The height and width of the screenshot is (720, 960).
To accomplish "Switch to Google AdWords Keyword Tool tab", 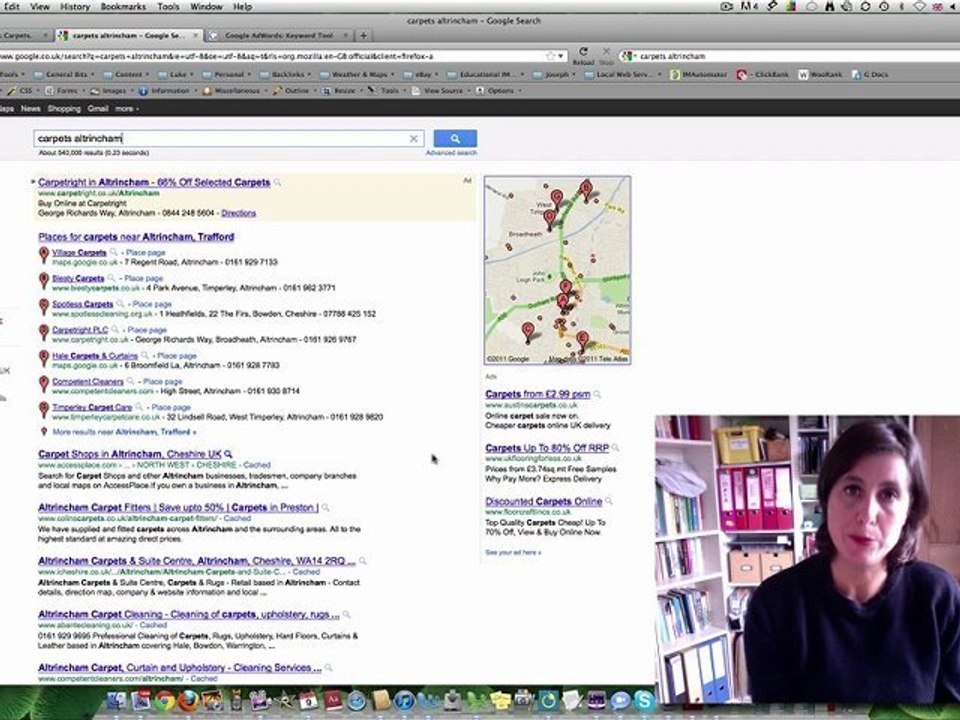I will tap(279, 36).
